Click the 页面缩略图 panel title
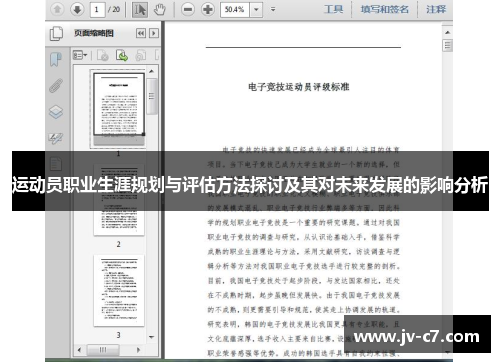This screenshot has height=362, width=500. (x=94, y=33)
